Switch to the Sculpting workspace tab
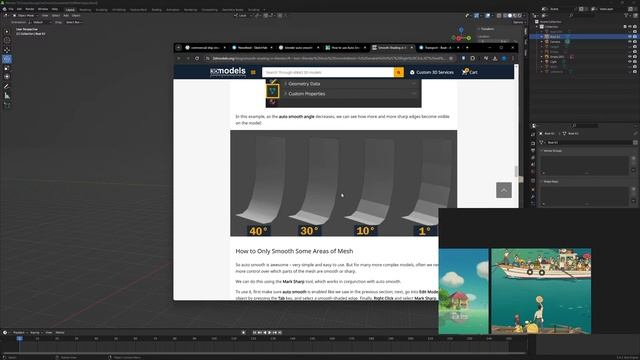 coord(102,9)
